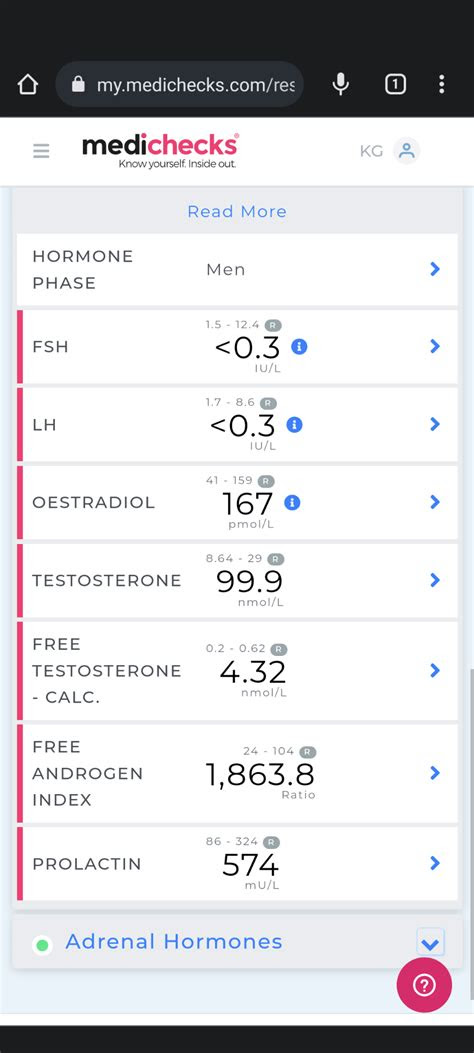Open the Free Testosterone Calc. details arrow
Screen dimensions: 474x1053
(435, 670)
